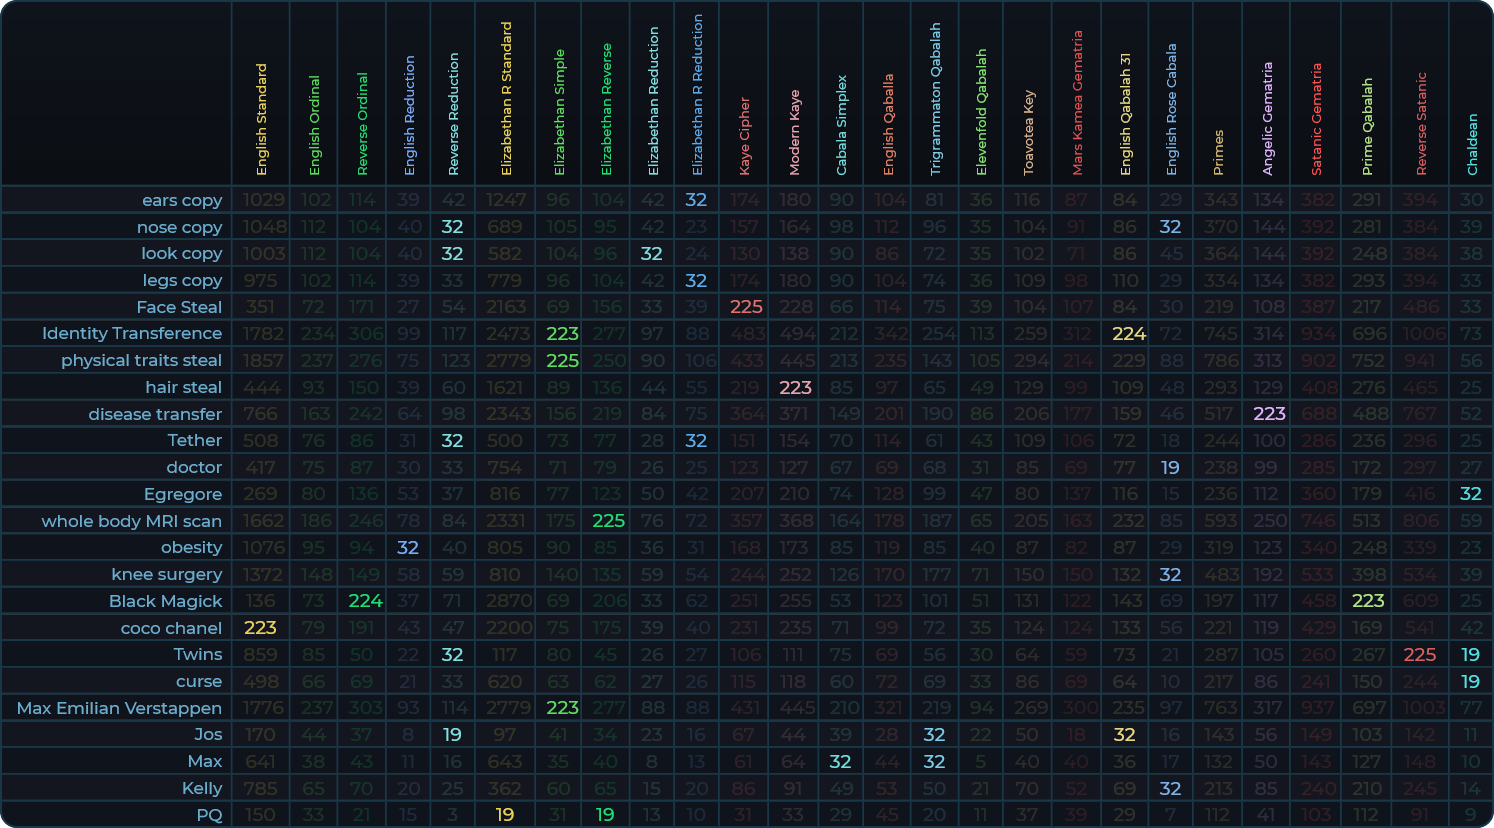Image resolution: width=1494 pixels, height=828 pixels.
Task: Click highlighted 225 in Face Steal row
Action: [x=746, y=307]
